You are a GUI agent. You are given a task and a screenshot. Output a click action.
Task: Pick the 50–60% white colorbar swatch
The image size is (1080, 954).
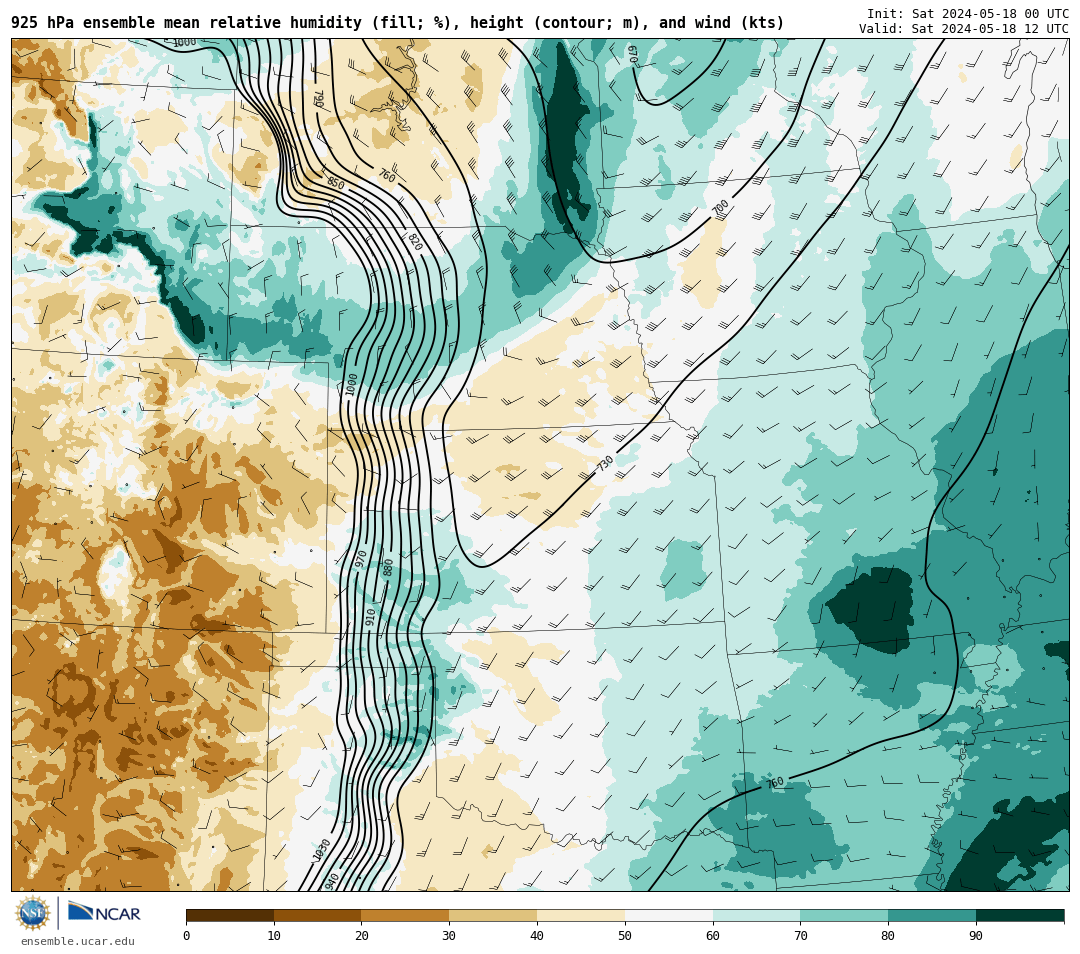tap(669, 915)
